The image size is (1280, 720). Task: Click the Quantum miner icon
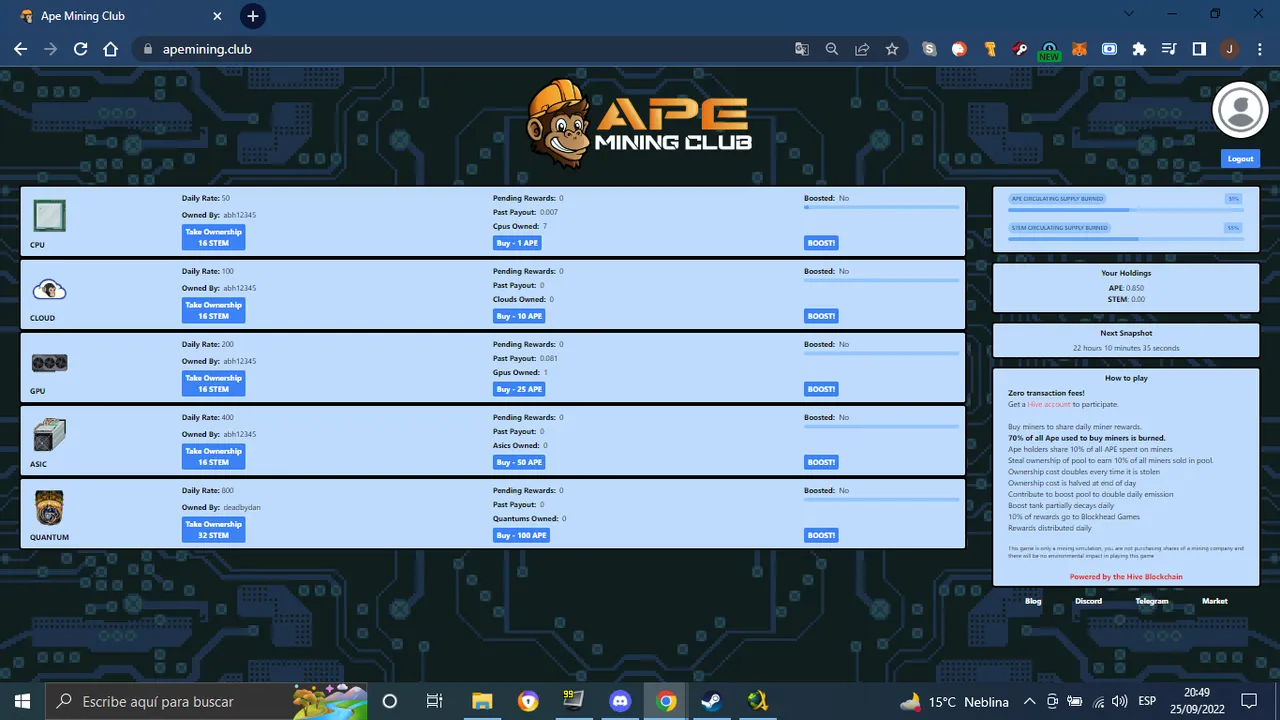(49, 508)
